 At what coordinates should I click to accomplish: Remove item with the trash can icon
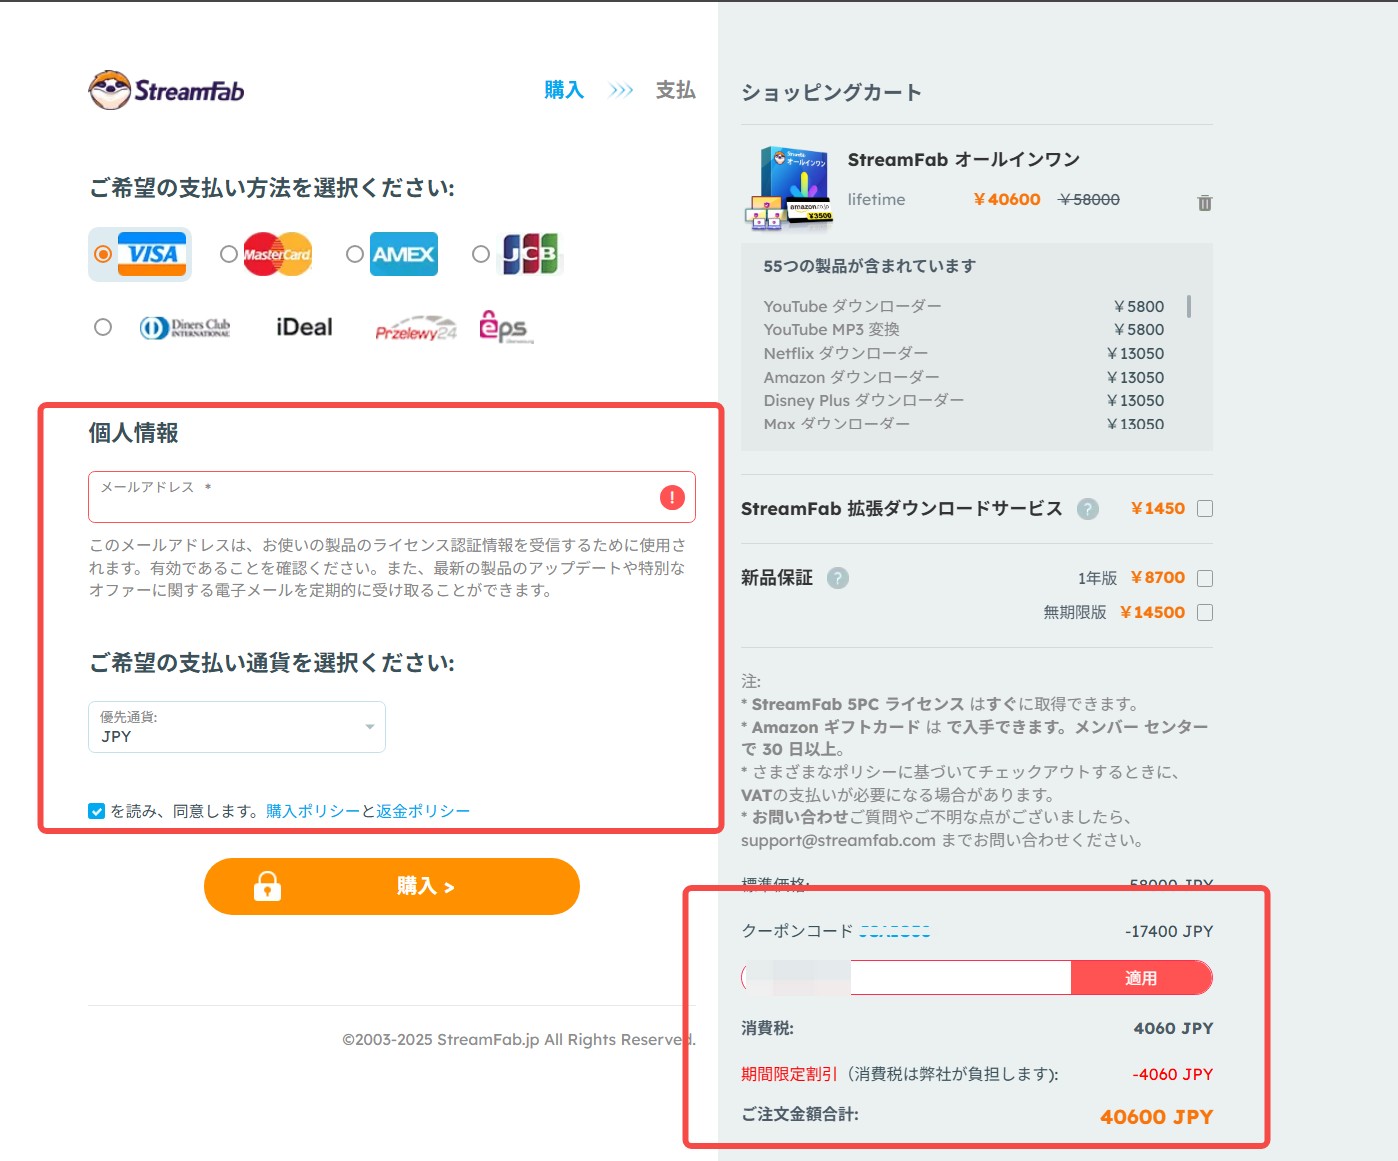[1205, 203]
